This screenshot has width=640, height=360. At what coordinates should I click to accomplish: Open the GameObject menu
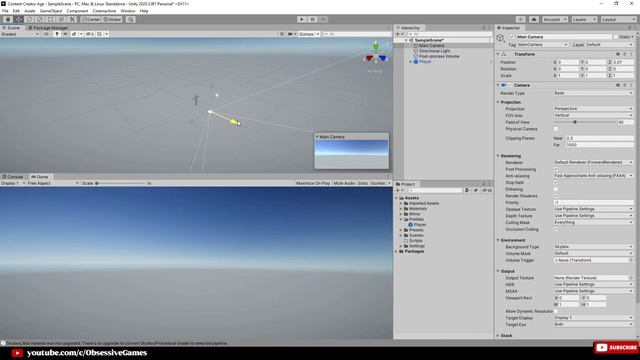(x=51, y=11)
